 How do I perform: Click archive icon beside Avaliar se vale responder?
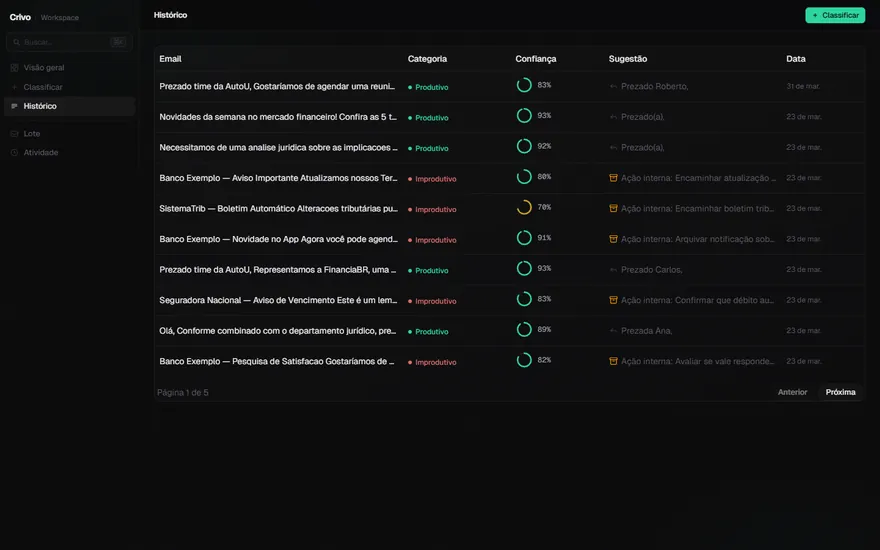pyautogui.click(x=613, y=361)
